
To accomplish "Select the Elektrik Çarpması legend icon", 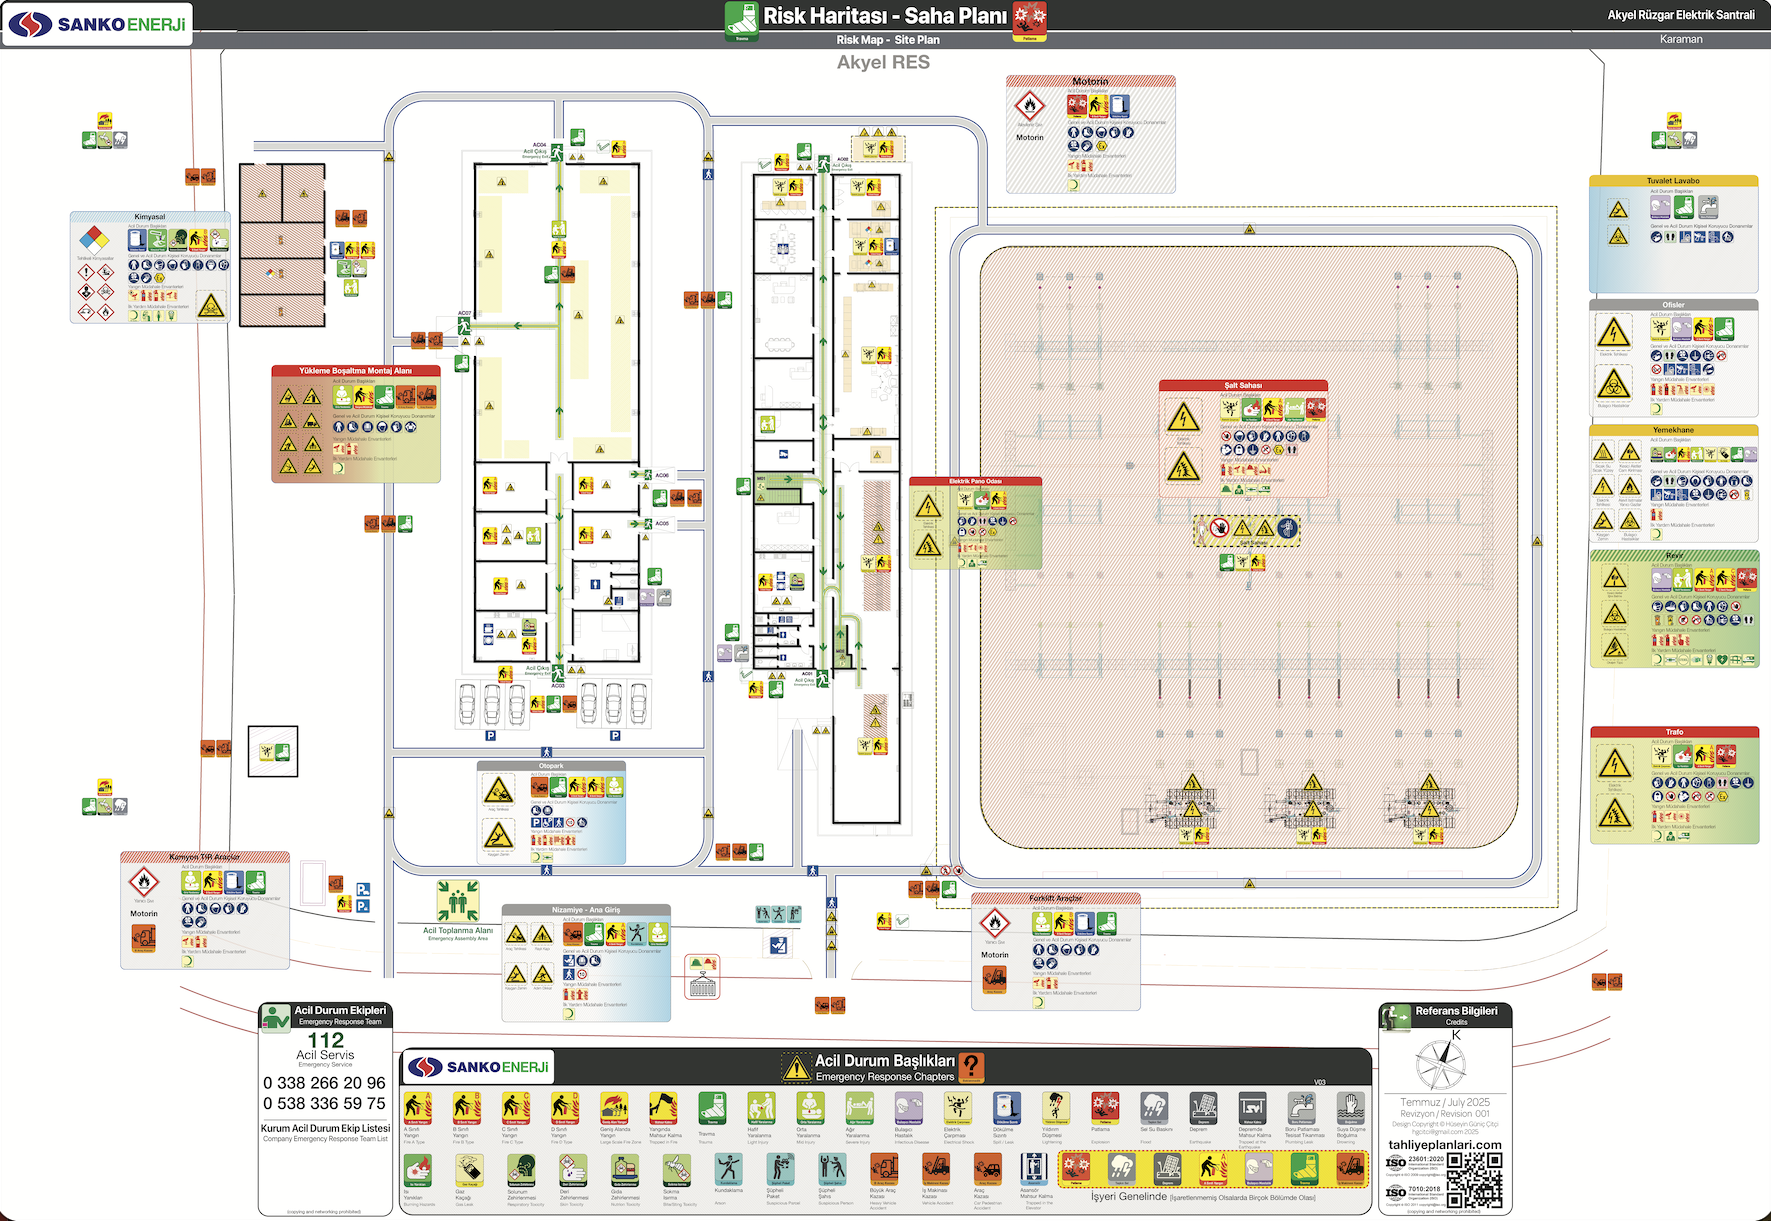I will tap(957, 1108).
